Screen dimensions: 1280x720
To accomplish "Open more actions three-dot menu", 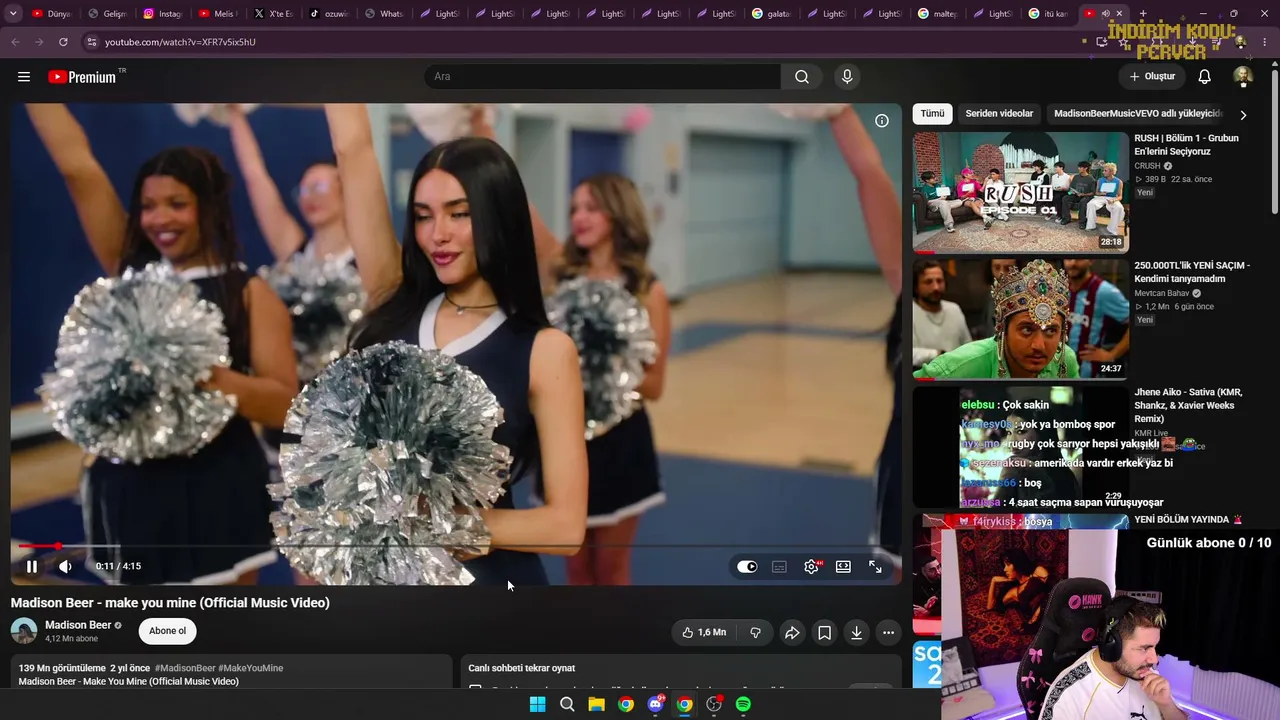I will (888, 632).
